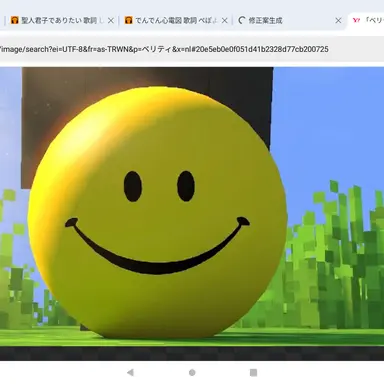Open the Yahoo ベリティ search tab
This screenshot has height=384, width=384.
pyautogui.click(x=367, y=21)
